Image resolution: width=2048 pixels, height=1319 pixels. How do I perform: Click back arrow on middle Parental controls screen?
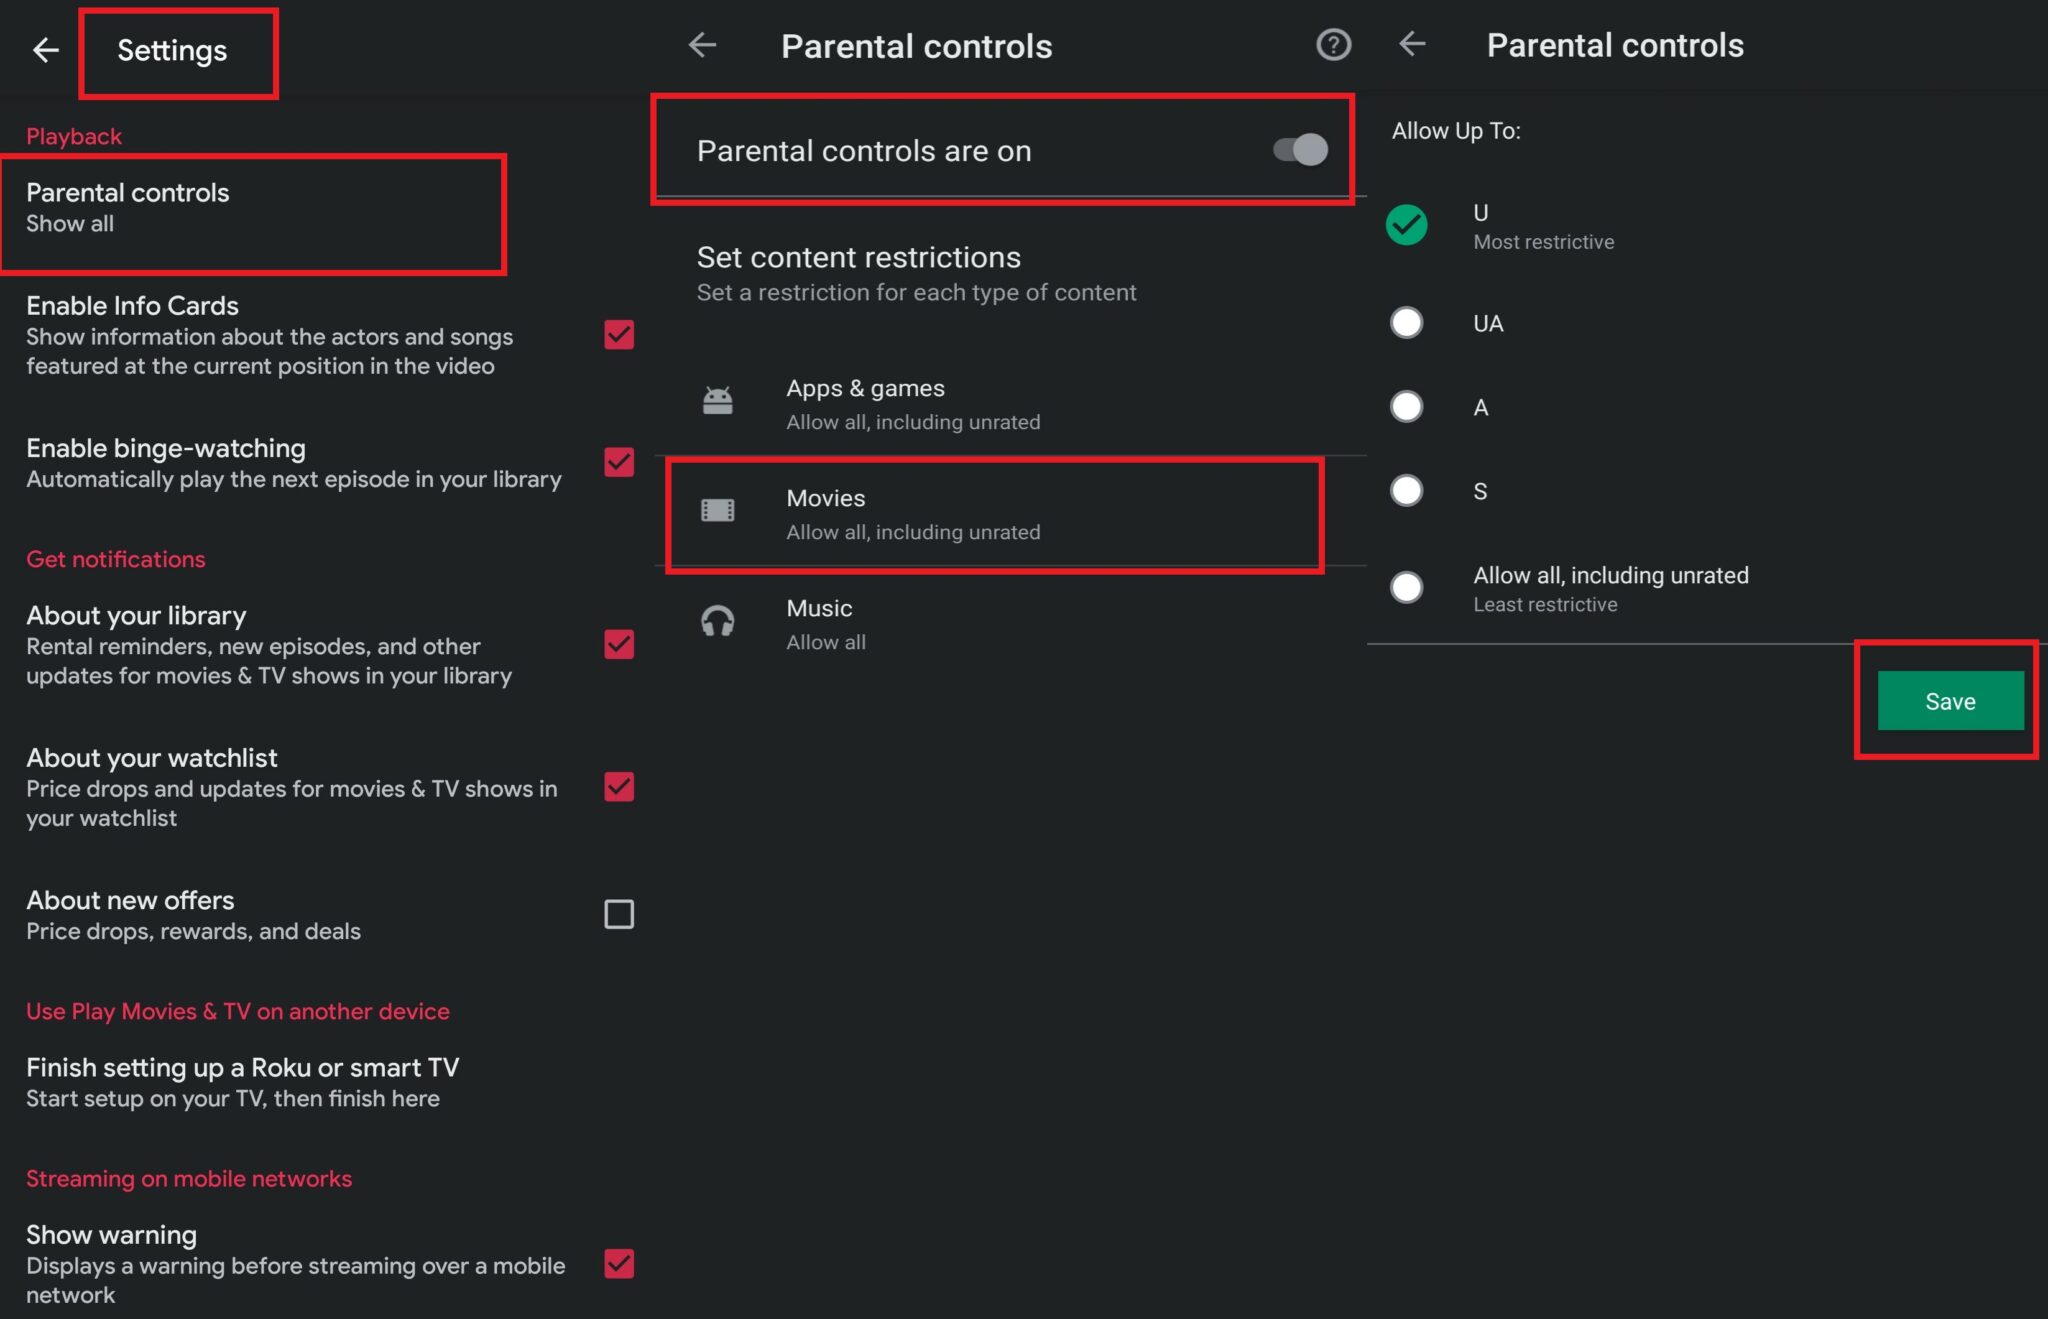pyautogui.click(x=703, y=45)
